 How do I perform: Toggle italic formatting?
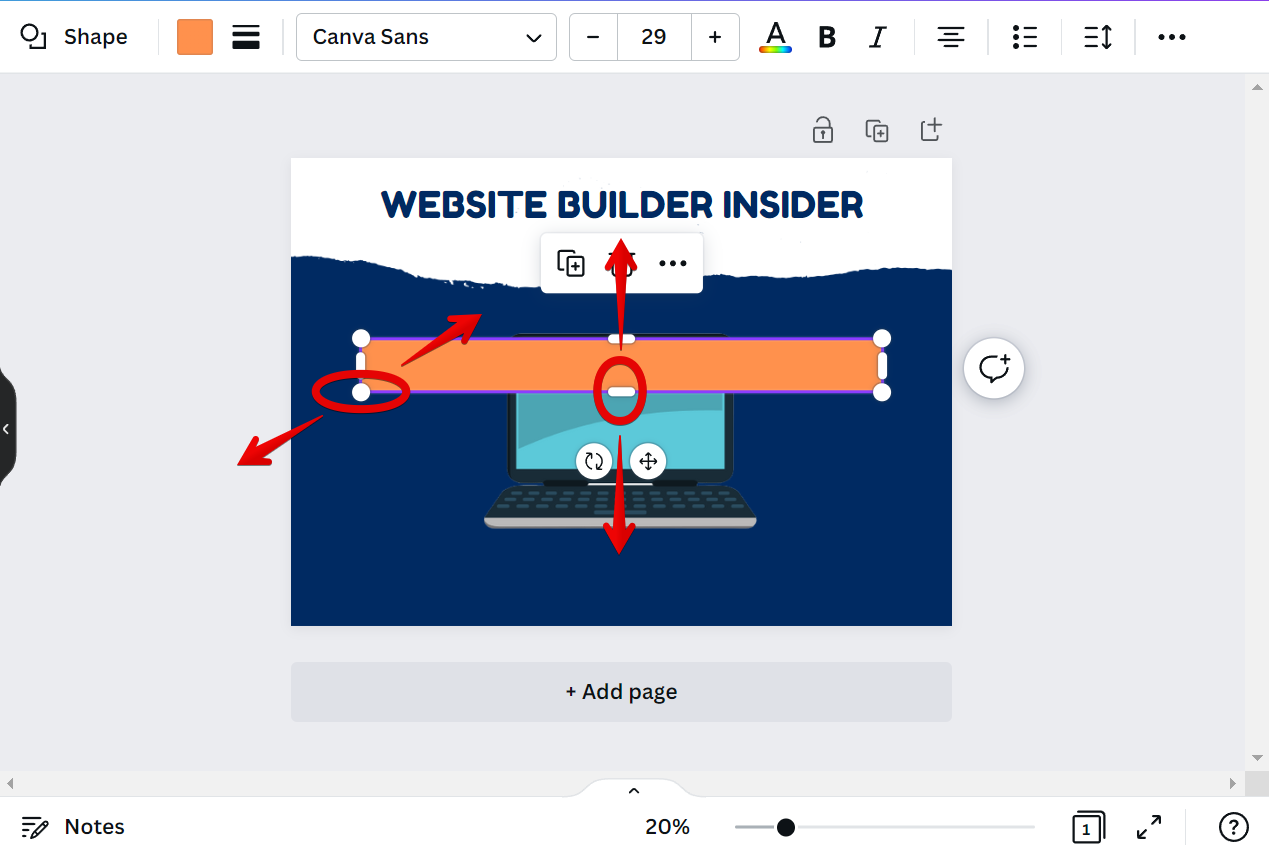pyautogui.click(x=878, y=37)
